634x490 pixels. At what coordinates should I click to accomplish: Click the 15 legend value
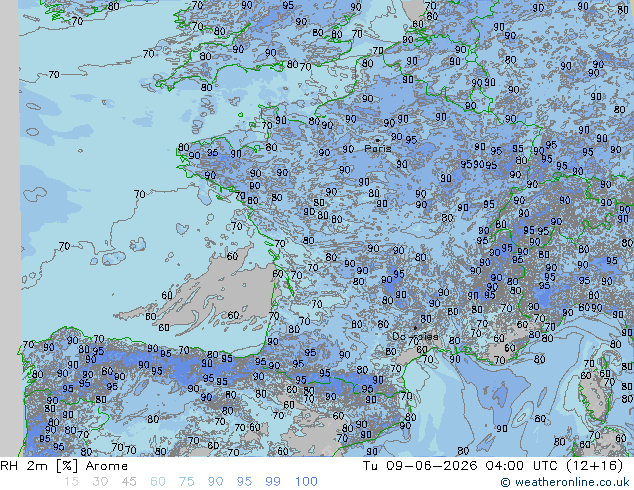coord(71,482)
